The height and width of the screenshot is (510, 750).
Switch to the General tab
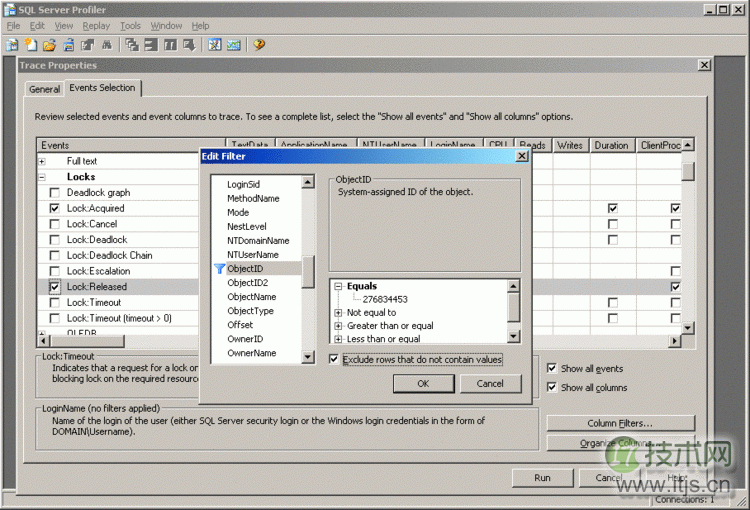44,89
